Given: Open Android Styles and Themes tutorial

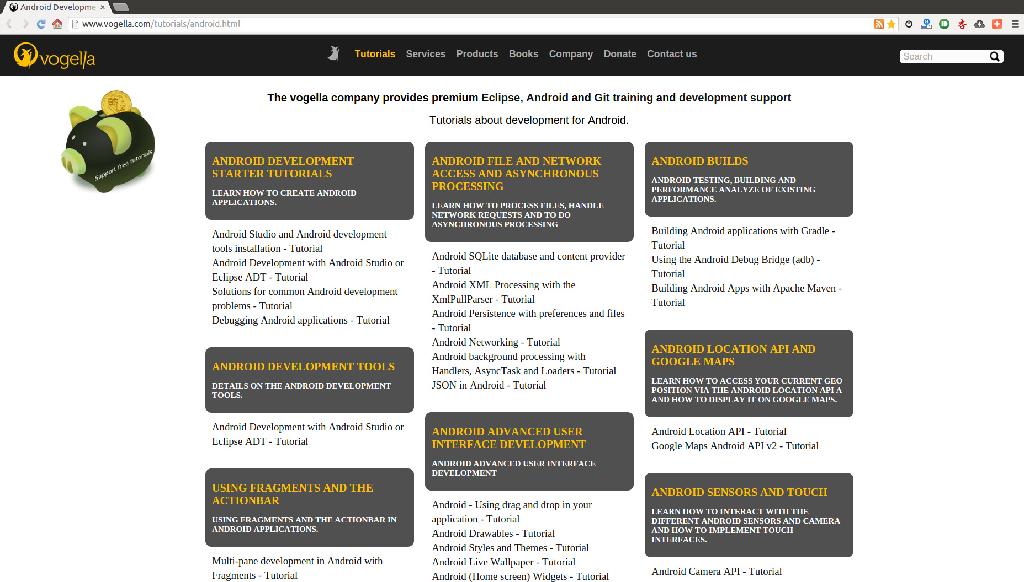Looking at the screenshot, I should (x=510, y=548).
